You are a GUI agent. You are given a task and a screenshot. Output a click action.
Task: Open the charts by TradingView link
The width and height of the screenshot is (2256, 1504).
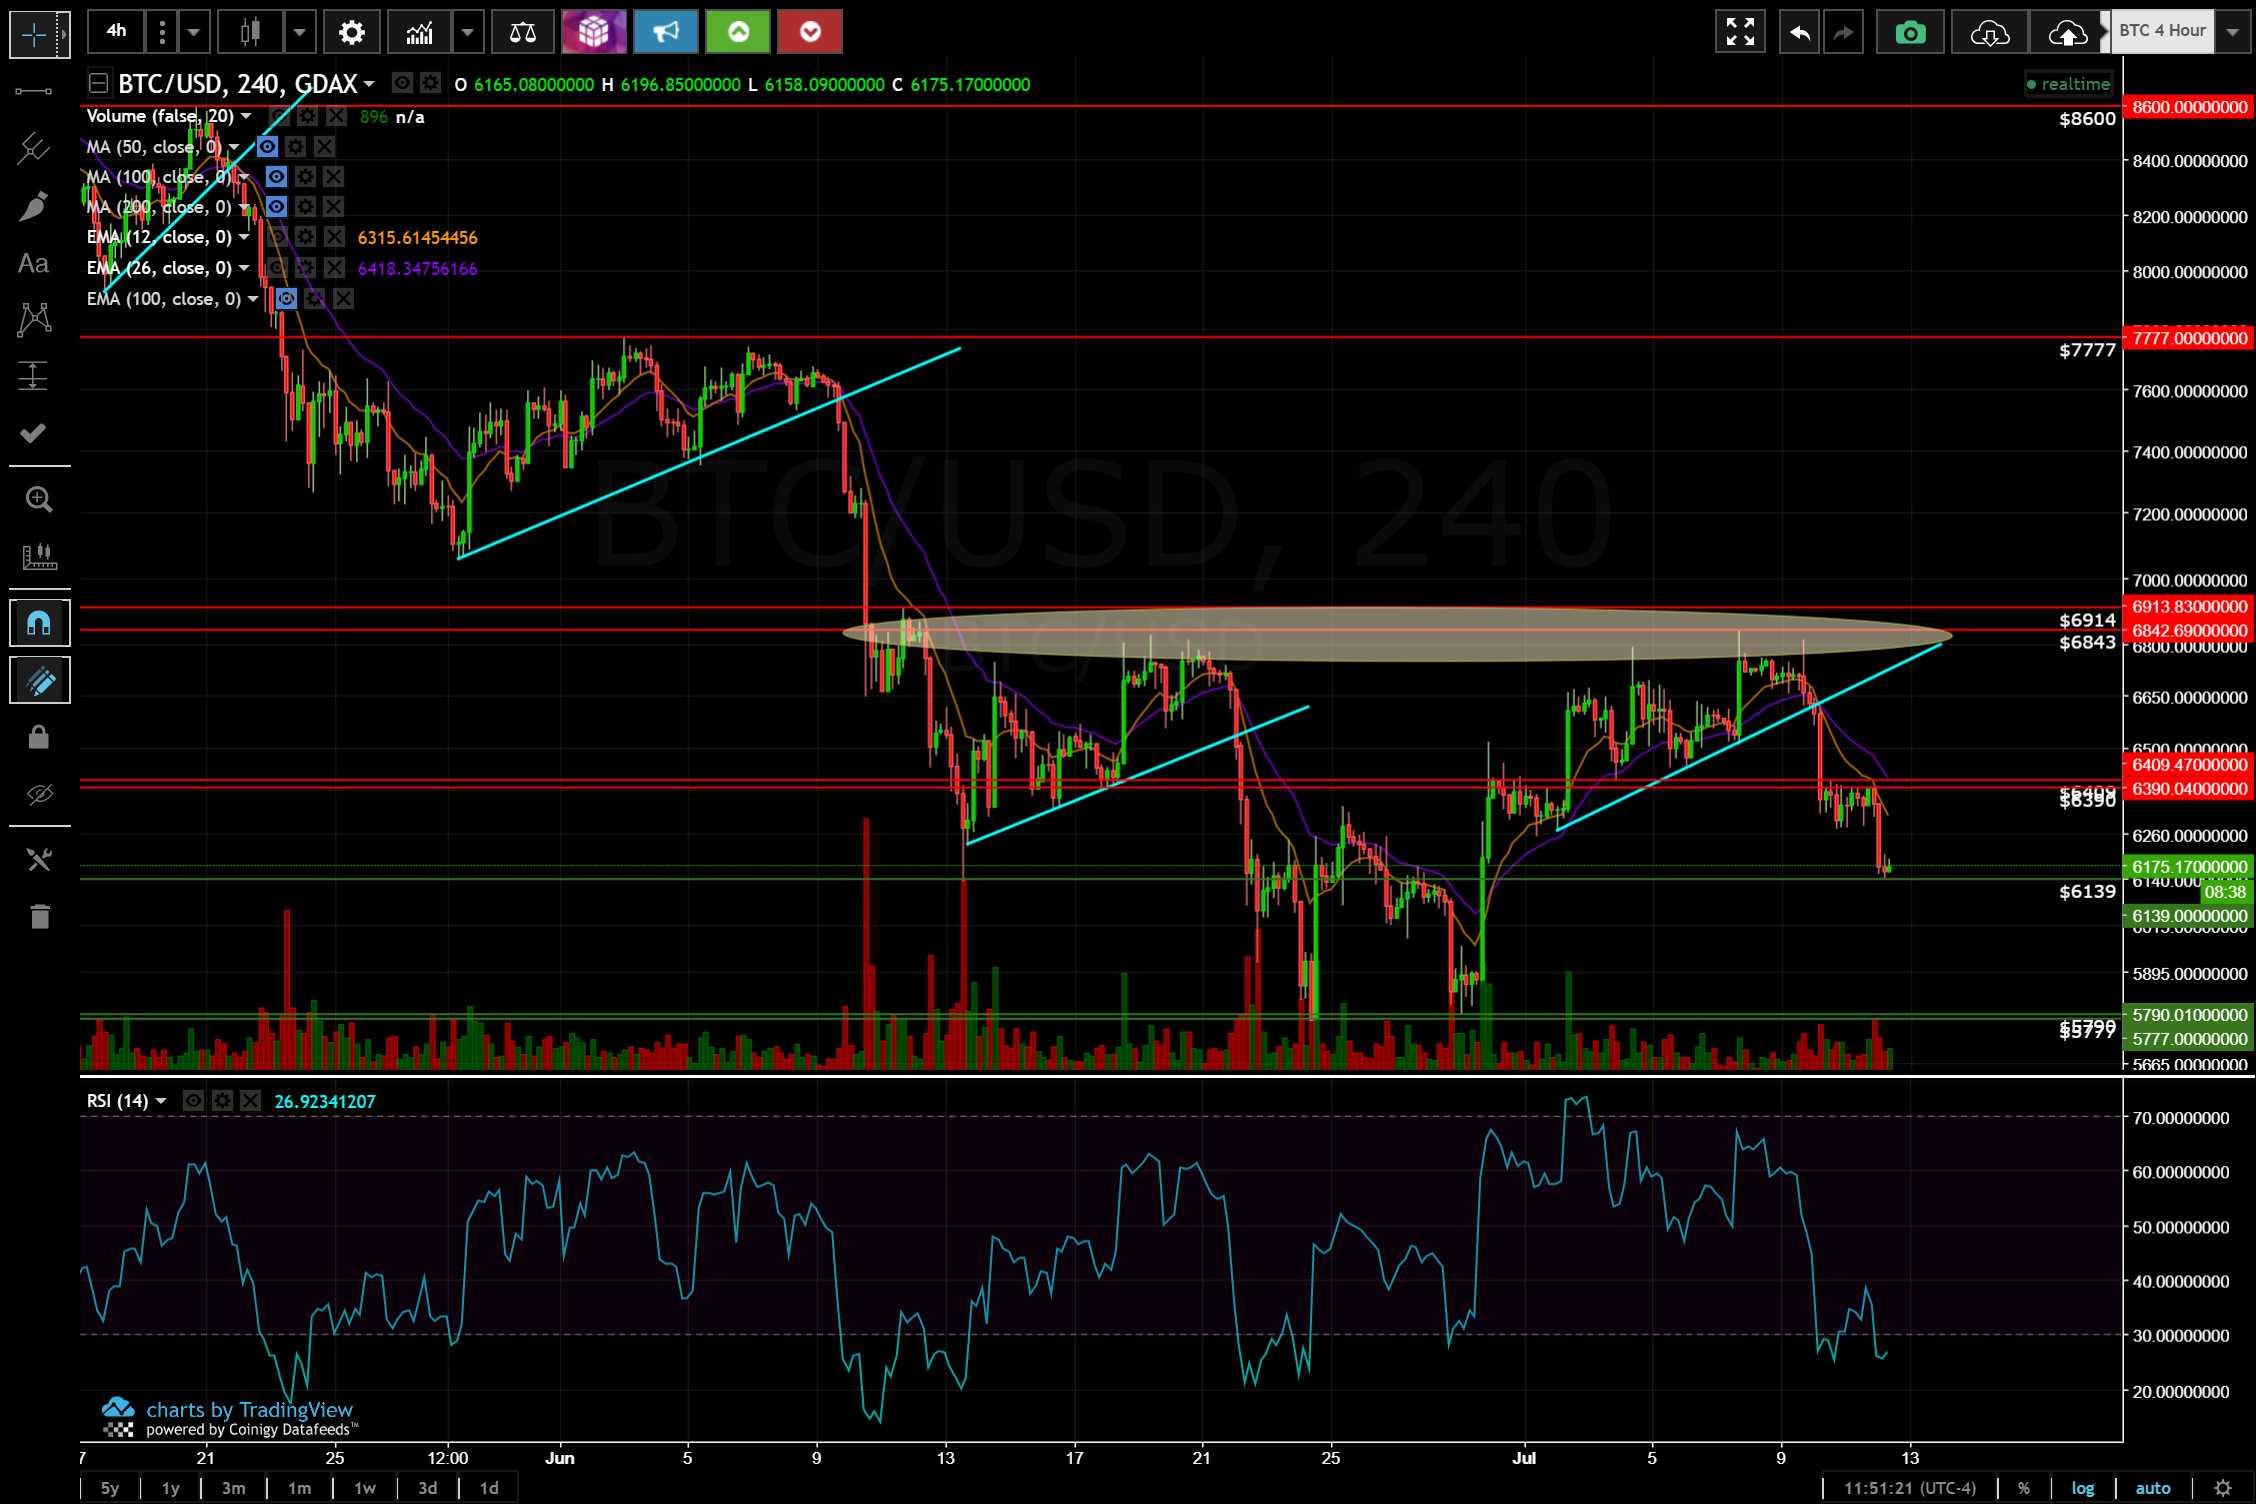pyautogui.click(x=249, y=1410)
